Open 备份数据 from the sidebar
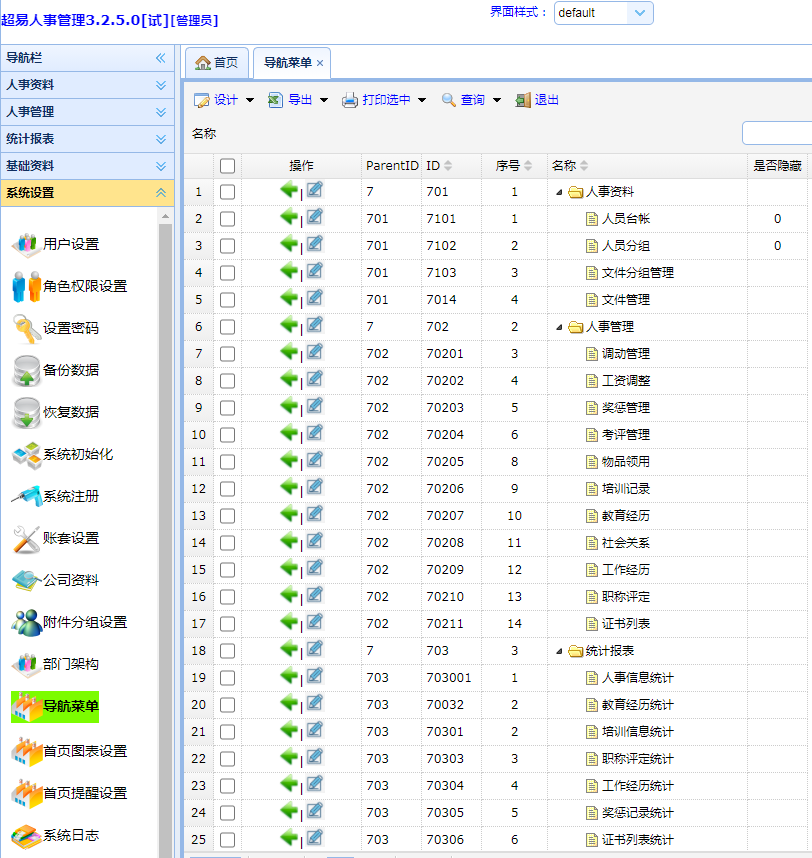 pyautogui.click(x=57, y=370)
